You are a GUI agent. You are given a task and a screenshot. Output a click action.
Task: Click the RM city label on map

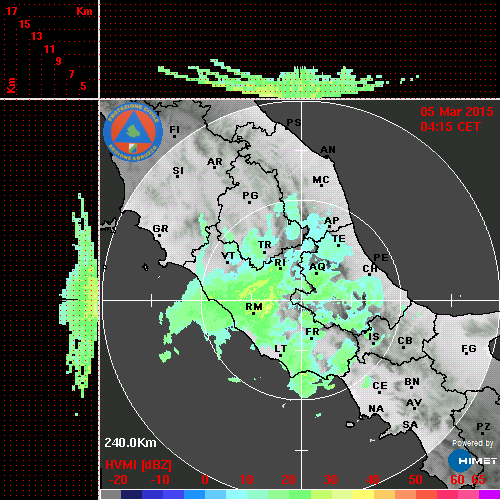click(254, 306)
